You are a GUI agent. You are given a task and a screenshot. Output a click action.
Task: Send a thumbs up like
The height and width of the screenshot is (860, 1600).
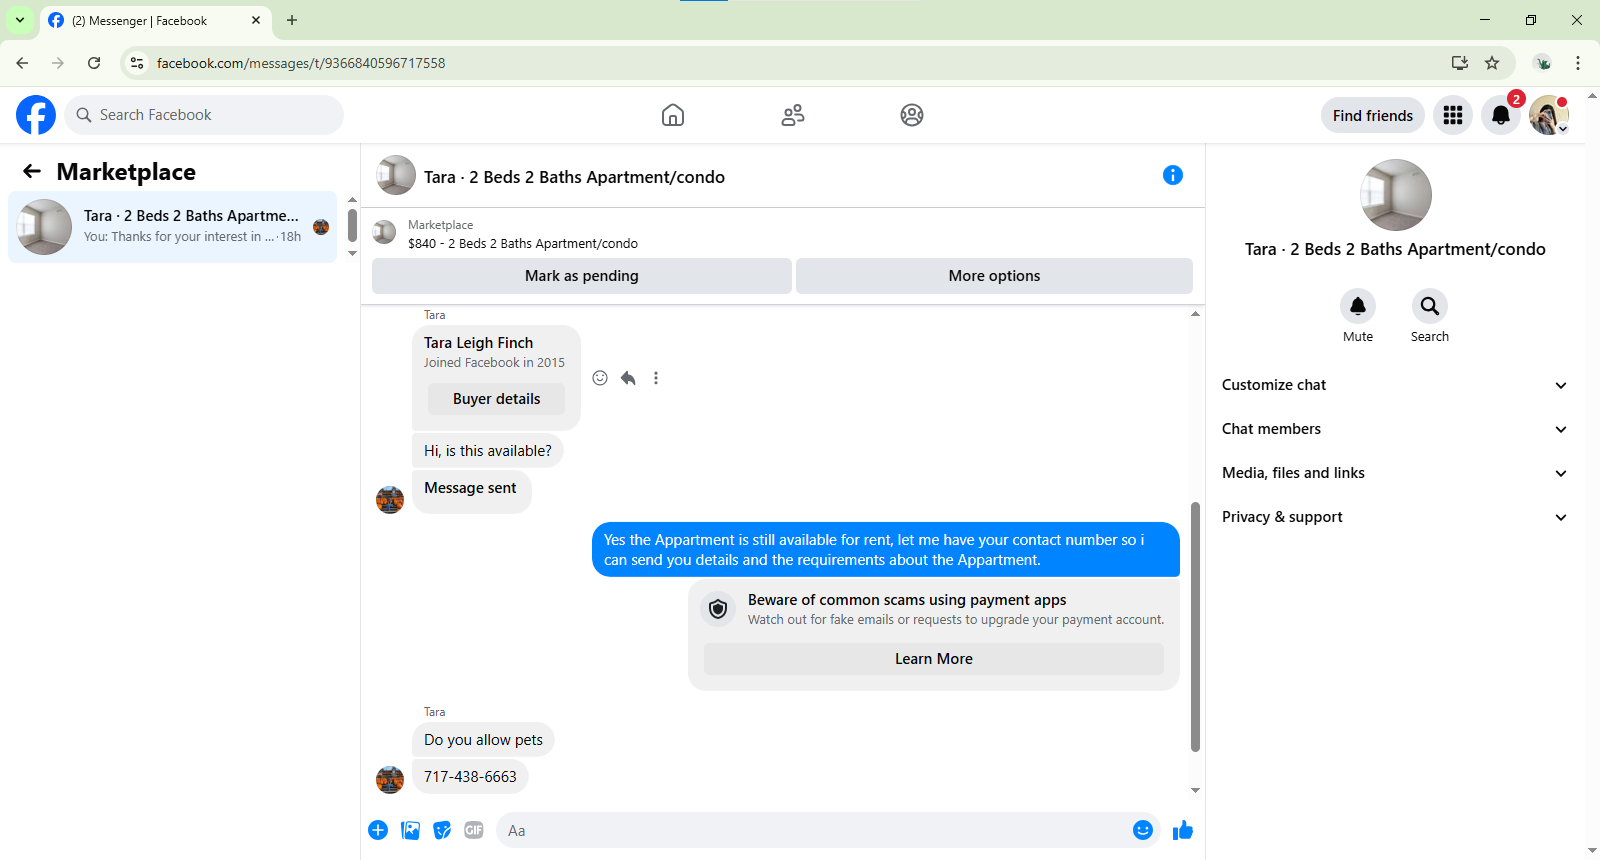[1183, 830]
